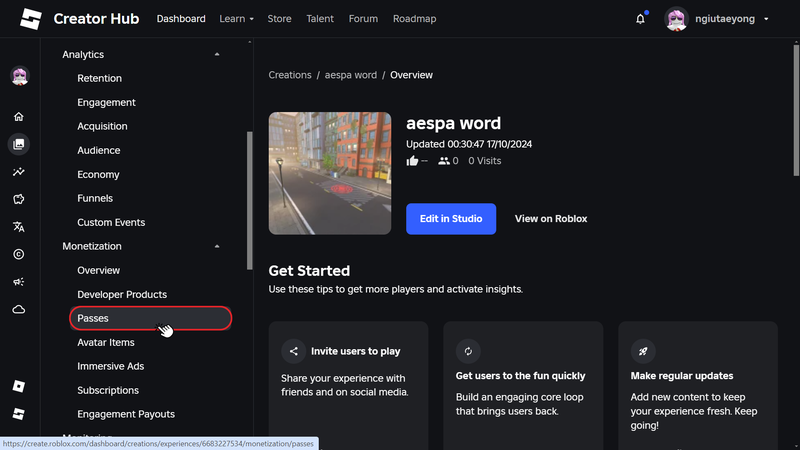Image resolution: width=800 pixels, height=450 pixels.
Task: Open Audience analytics page
Action: [98, 151]
